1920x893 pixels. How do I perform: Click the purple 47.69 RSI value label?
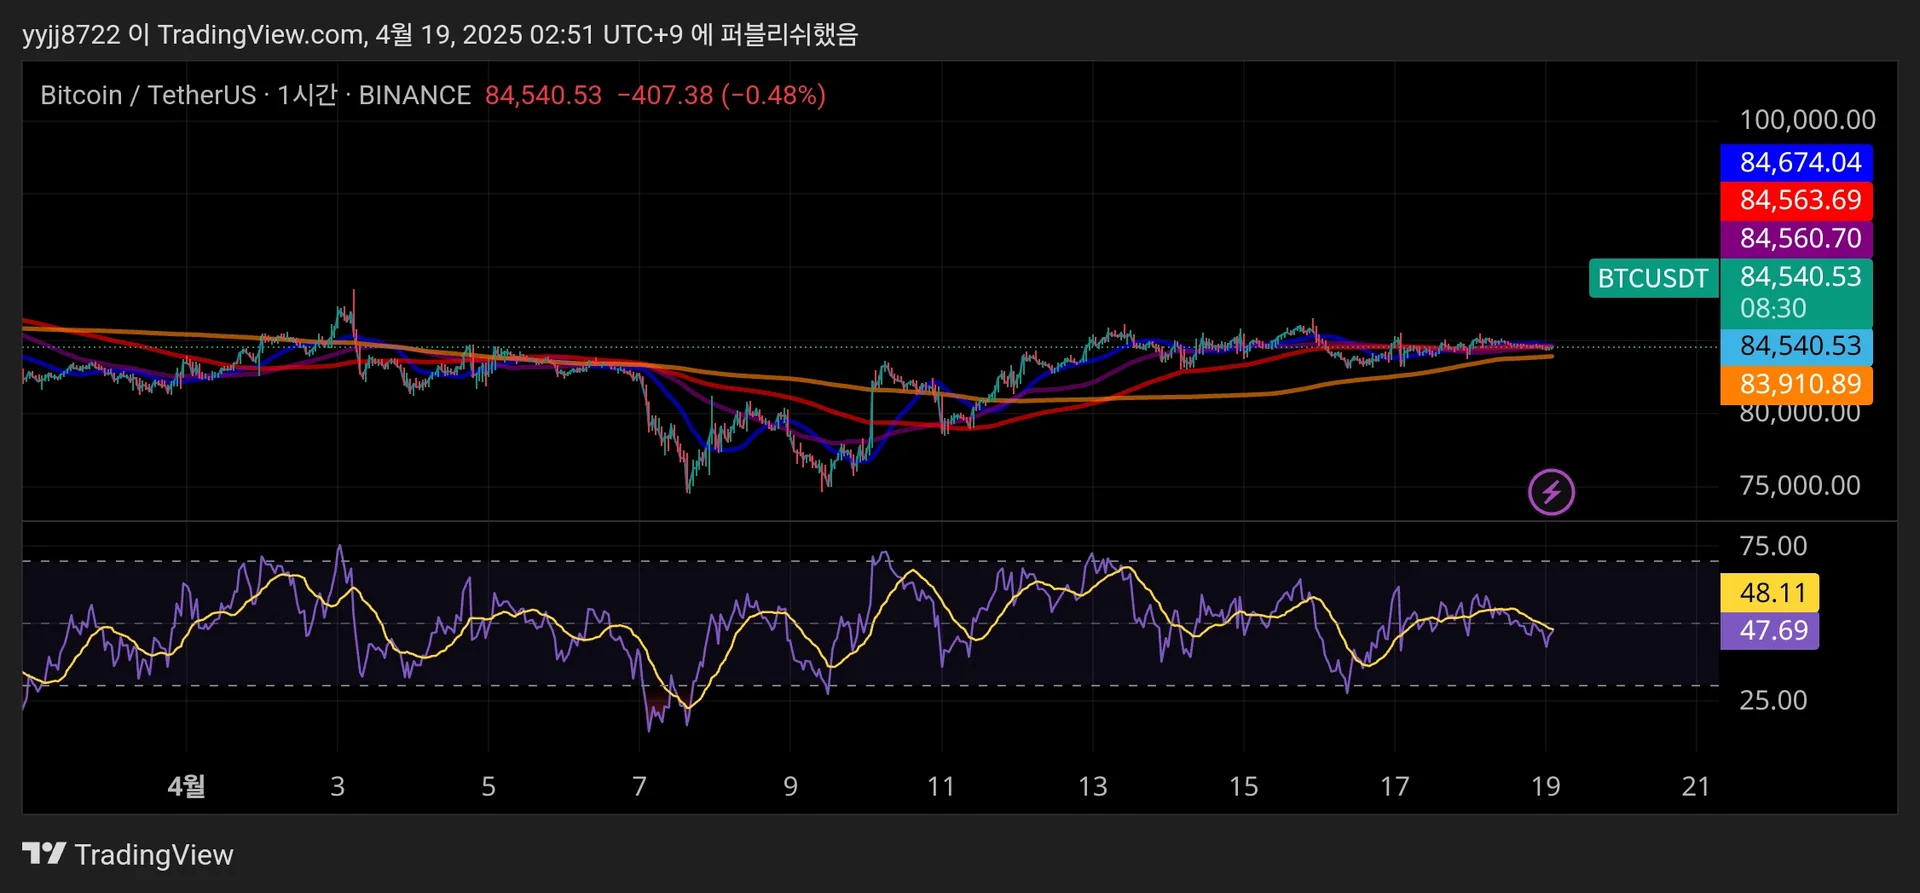pyautogui.click(x=1769, y=631)
